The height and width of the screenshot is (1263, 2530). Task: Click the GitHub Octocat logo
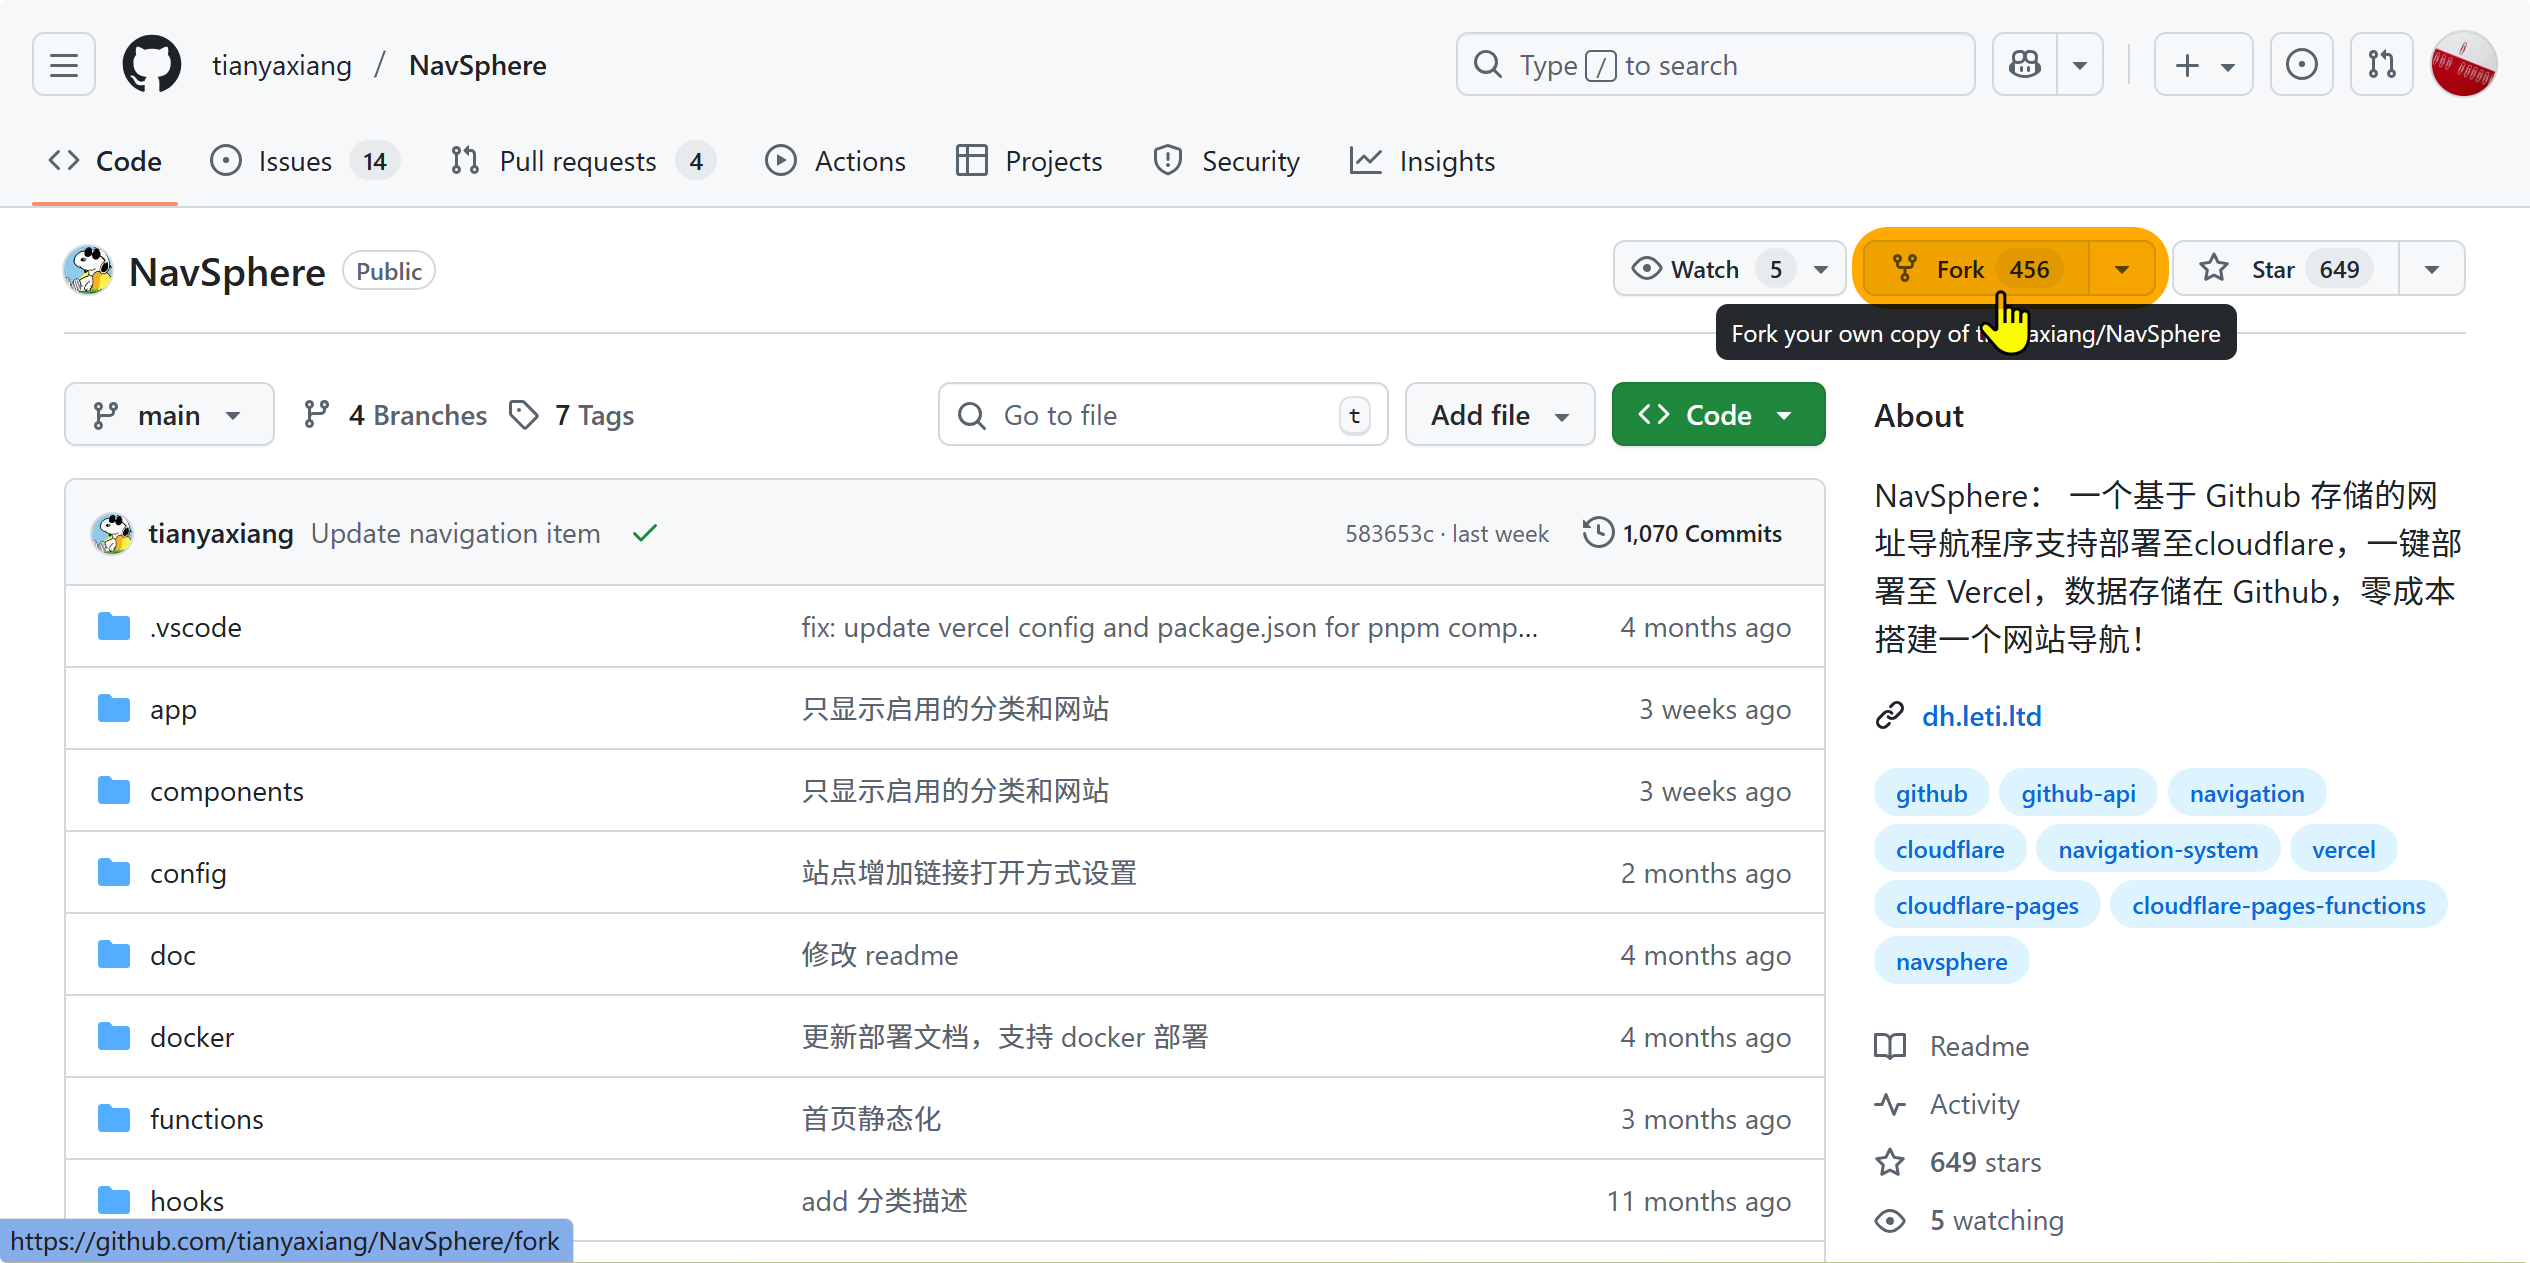[x=151, y=65]
